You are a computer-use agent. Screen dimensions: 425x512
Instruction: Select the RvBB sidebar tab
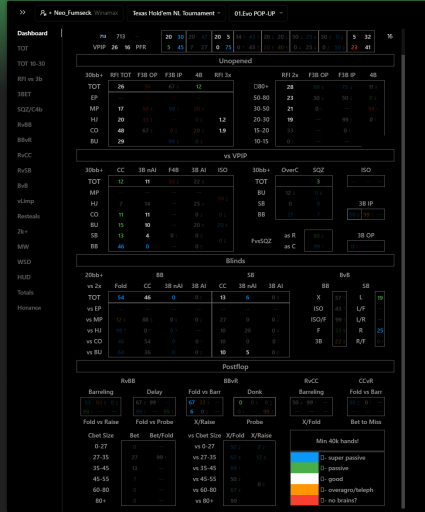click(x=24, y=125)
